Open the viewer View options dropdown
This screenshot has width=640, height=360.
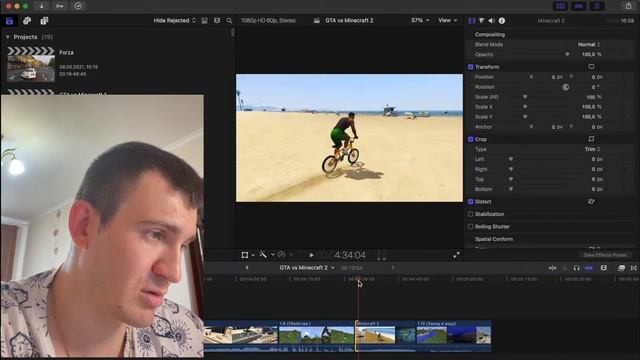click(x=447, y=20)
